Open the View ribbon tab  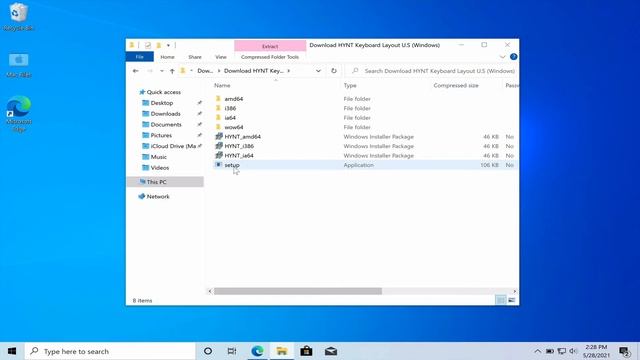(221, 57)
